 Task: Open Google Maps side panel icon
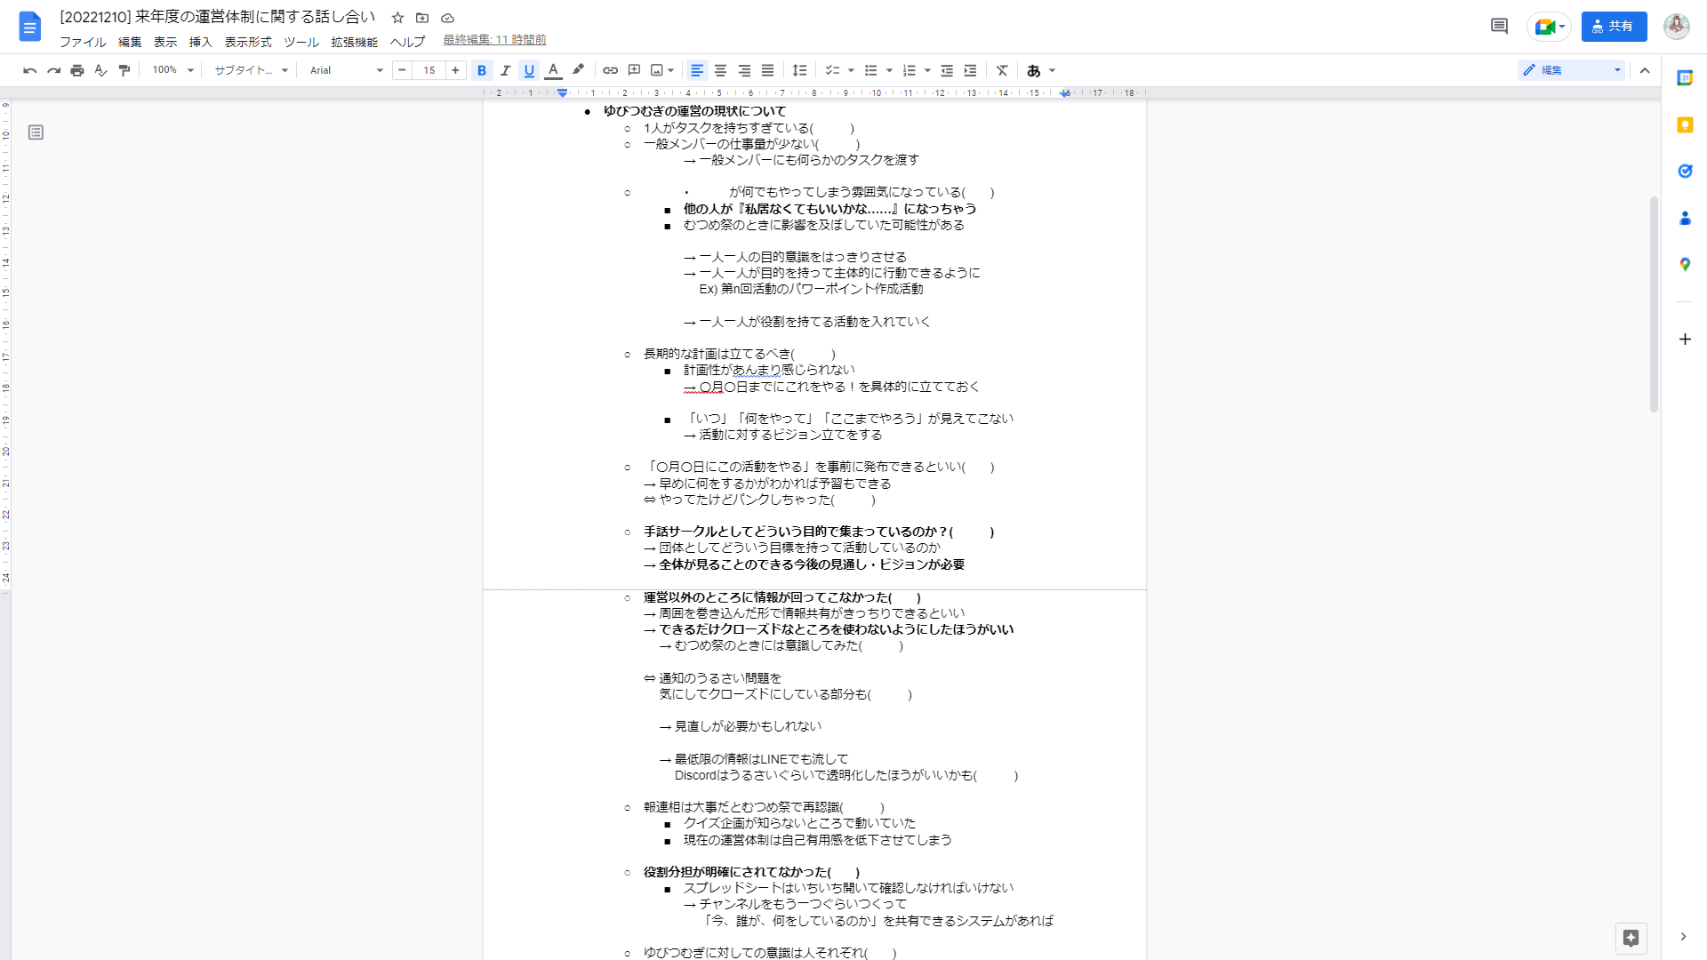pyautogui.click(x=1685, y=264)
